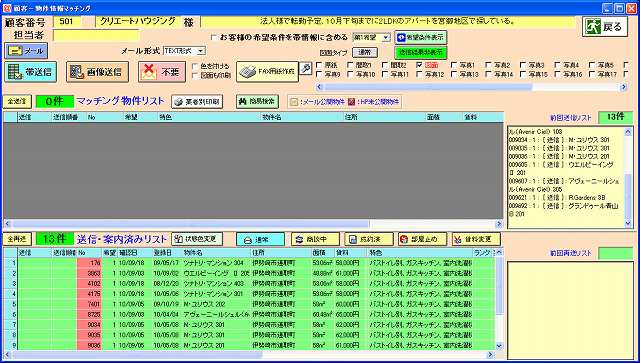Screen dimensions: 640x363
Task: Click the matching list horizontal scrollbar
Action: (253, 224)
